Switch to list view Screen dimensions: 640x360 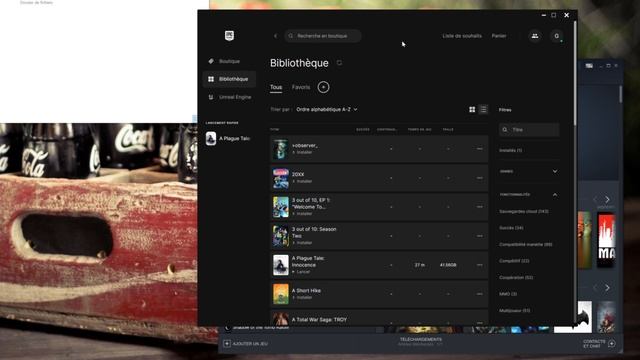[x=483, y=109]
